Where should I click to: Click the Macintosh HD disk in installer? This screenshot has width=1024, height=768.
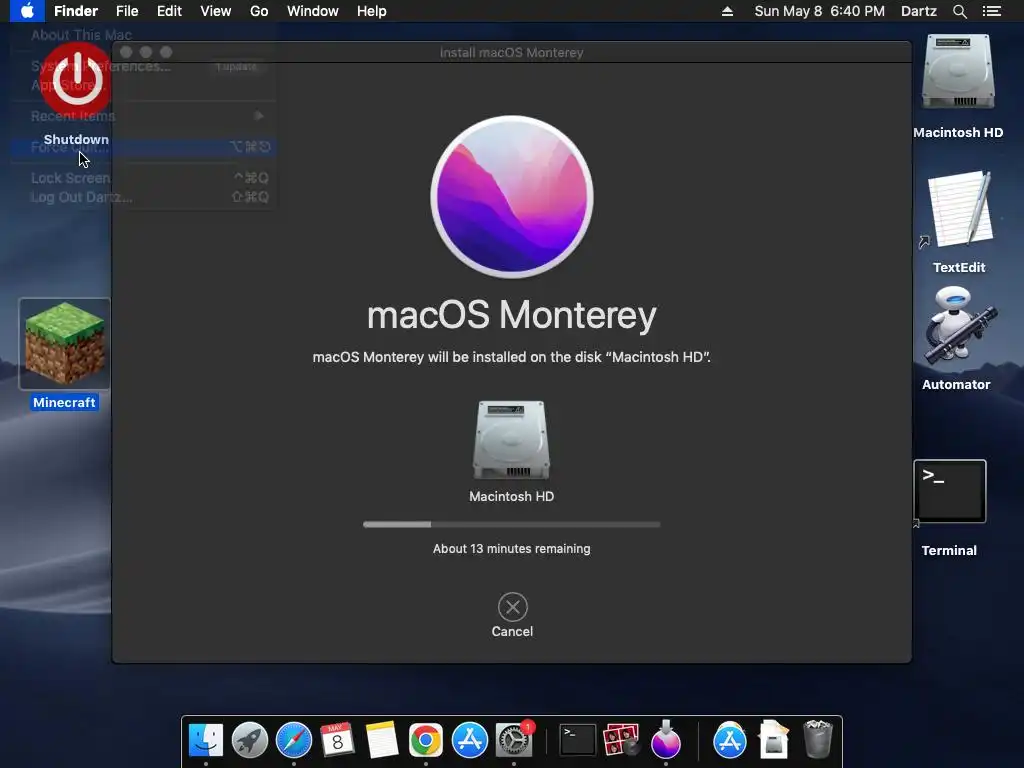pos(511,440)
